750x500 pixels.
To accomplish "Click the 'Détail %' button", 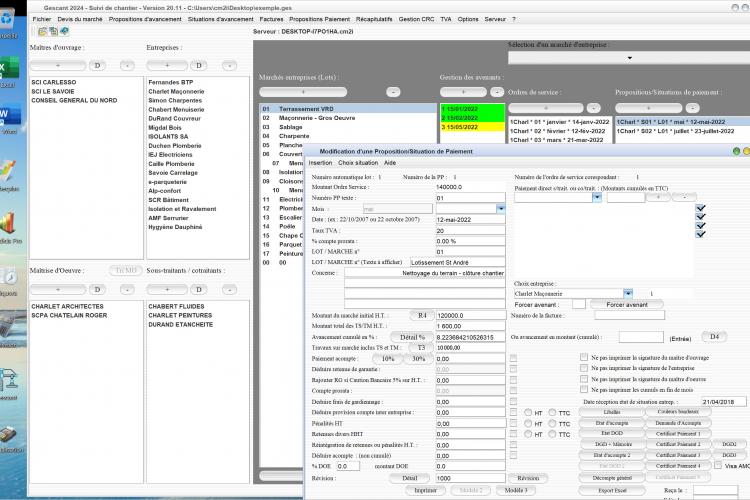I will [412, 337].
